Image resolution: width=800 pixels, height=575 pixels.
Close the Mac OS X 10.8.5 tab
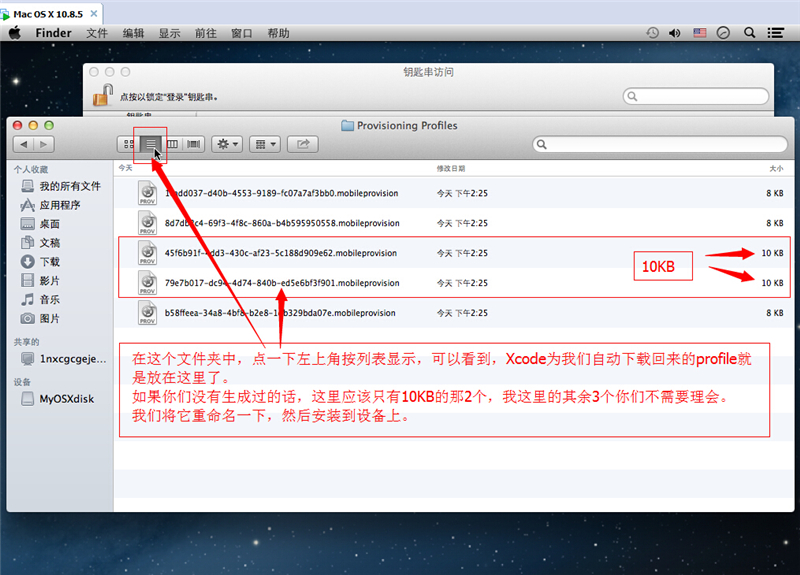(94, 14)
